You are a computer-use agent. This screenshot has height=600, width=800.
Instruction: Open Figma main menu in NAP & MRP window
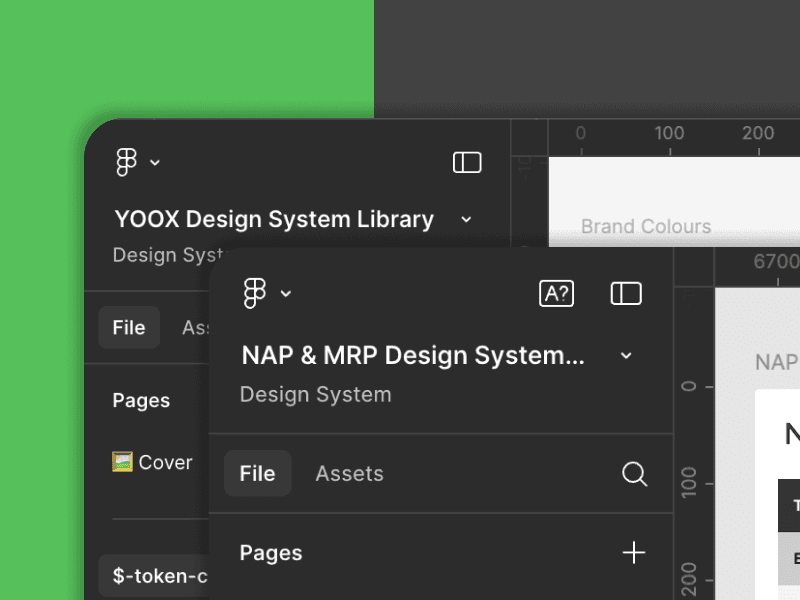coord(255,293)
